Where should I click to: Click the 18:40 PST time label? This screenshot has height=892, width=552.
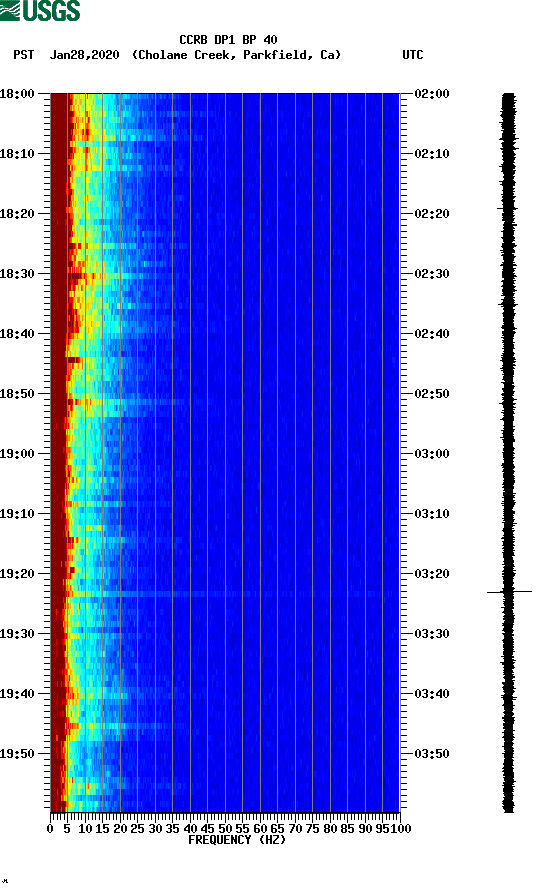point(17,334)
